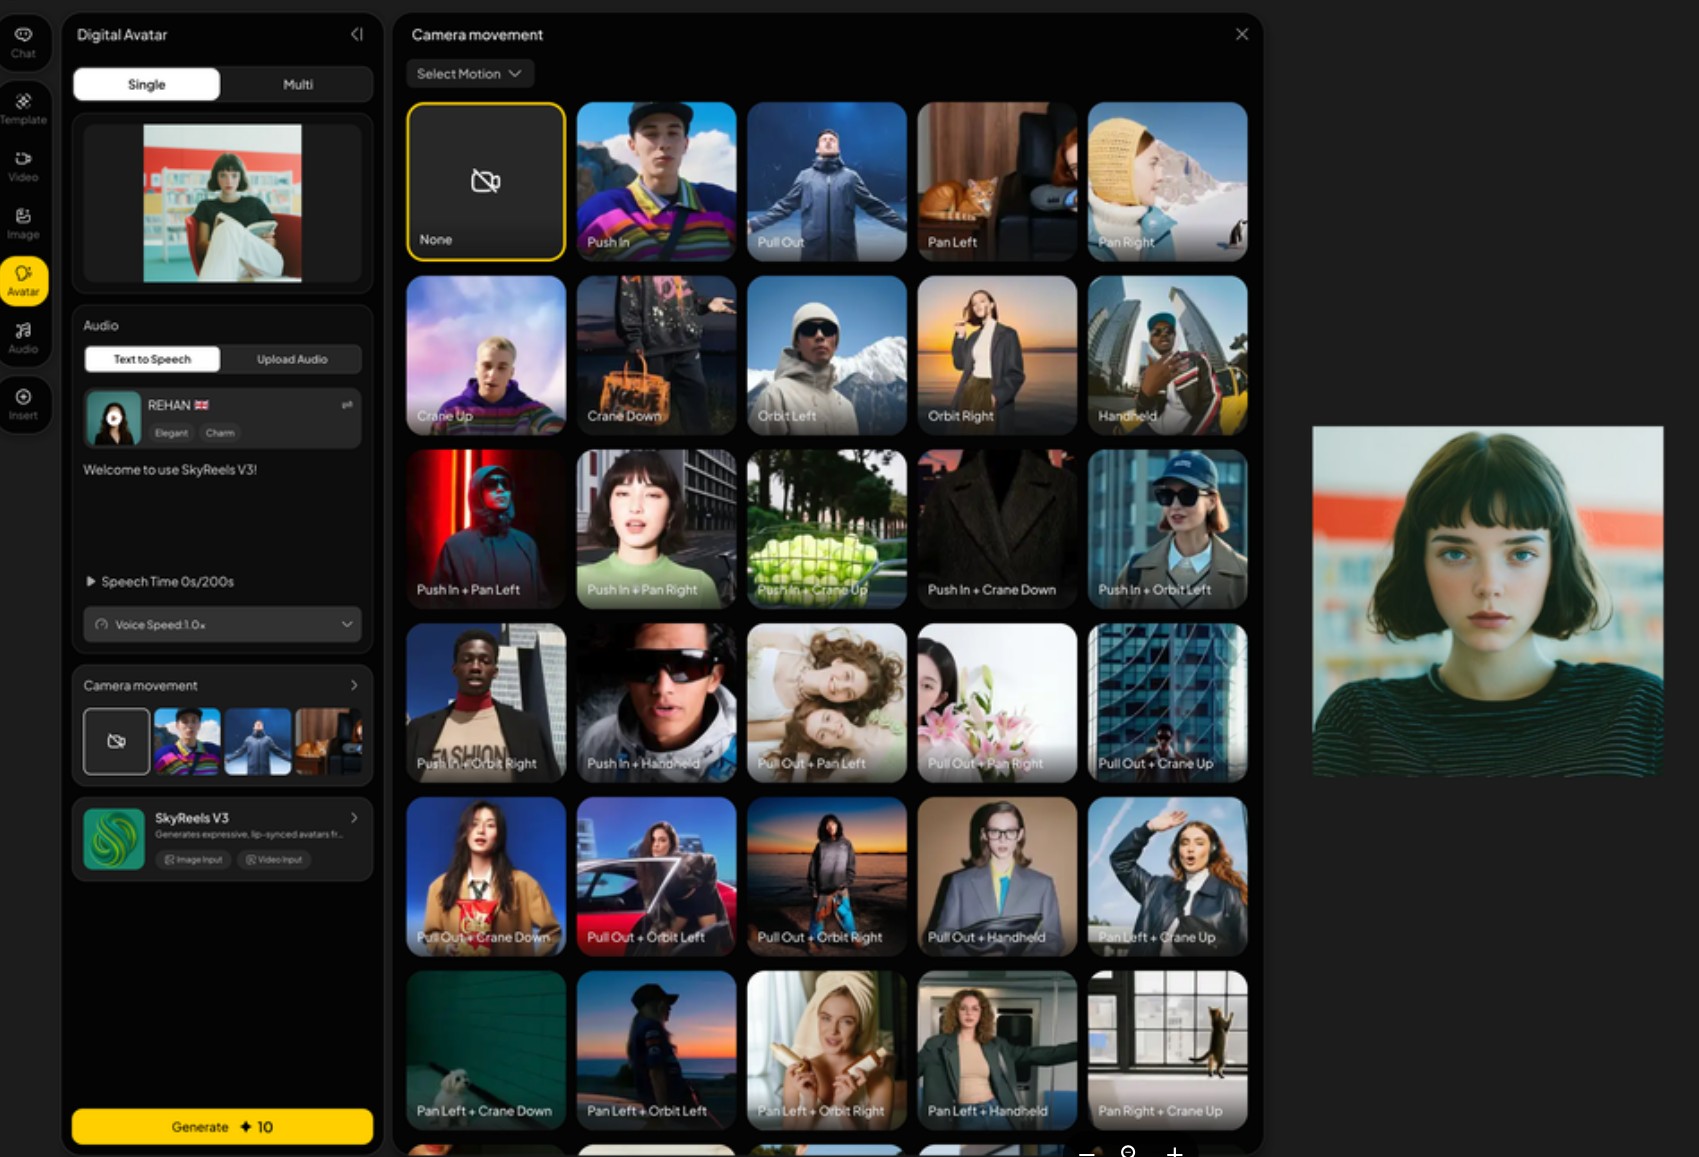Select the Avatar tool in the sidebar
1699x1157 pixels.
(x=24, y=281)
